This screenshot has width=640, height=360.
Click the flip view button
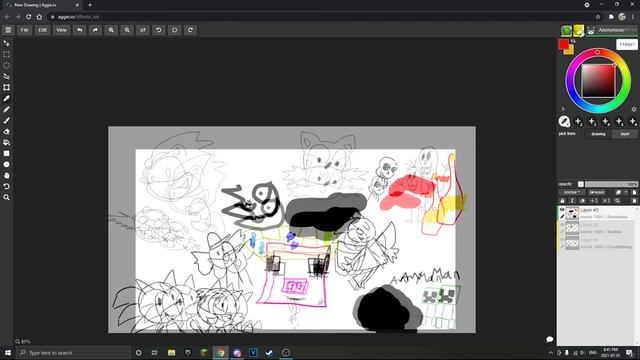[143, 30]
